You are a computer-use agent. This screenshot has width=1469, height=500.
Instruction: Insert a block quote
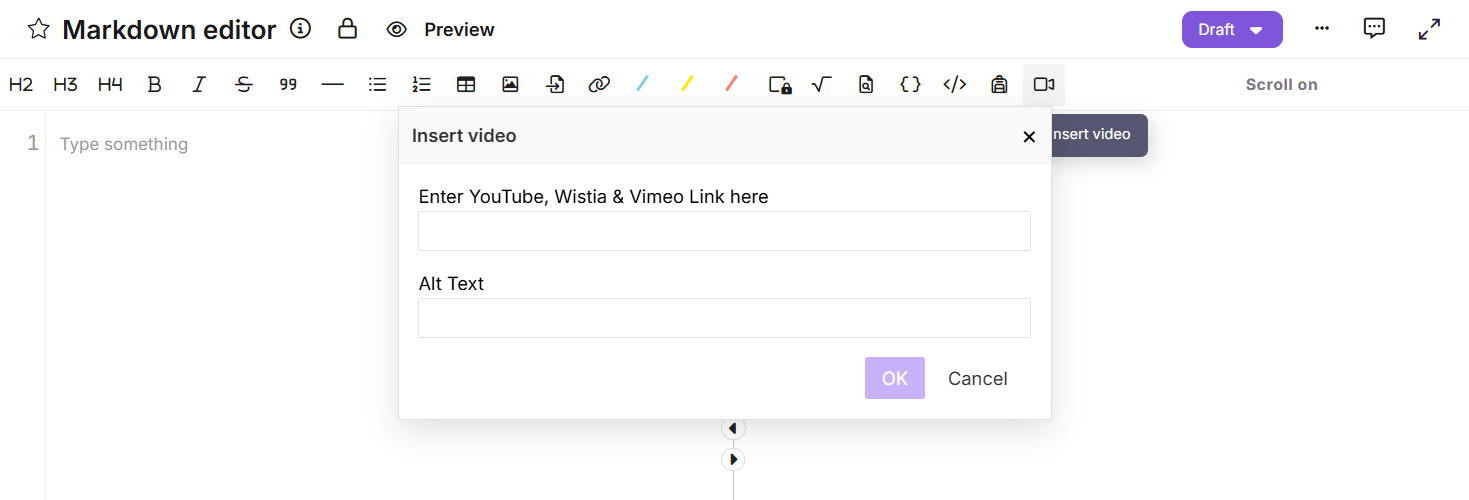[288, 85]
